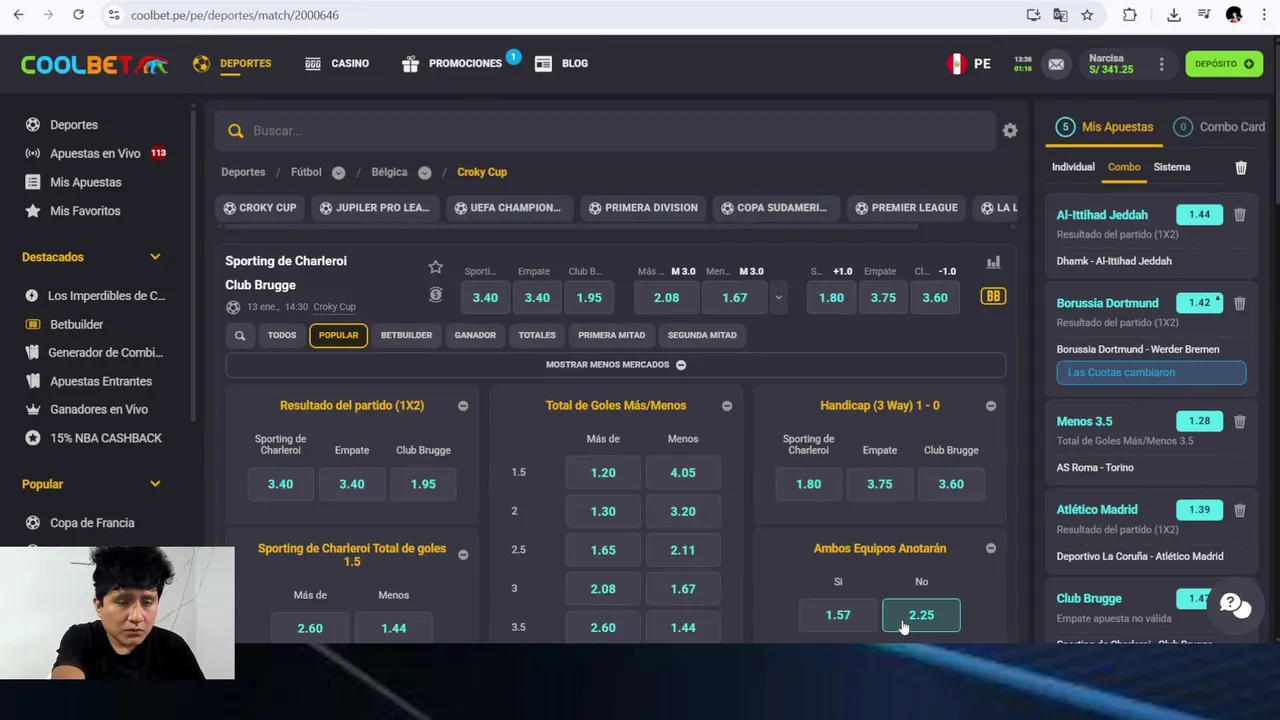Select the Si 1.57 odds for both teams scoring
The height and width of the screenshot is (720, 1280).
[x=838, y=616]
